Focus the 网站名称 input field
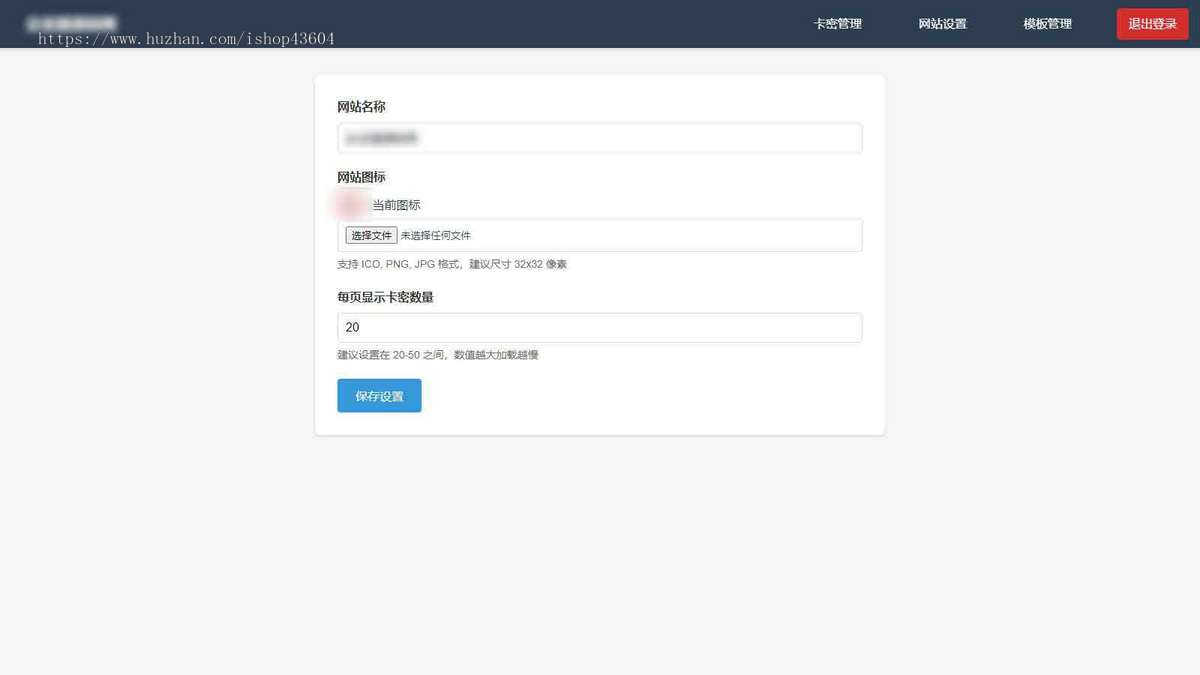Image resolution: width=1200 pixels, height=675 pixels. click(600, 138)
